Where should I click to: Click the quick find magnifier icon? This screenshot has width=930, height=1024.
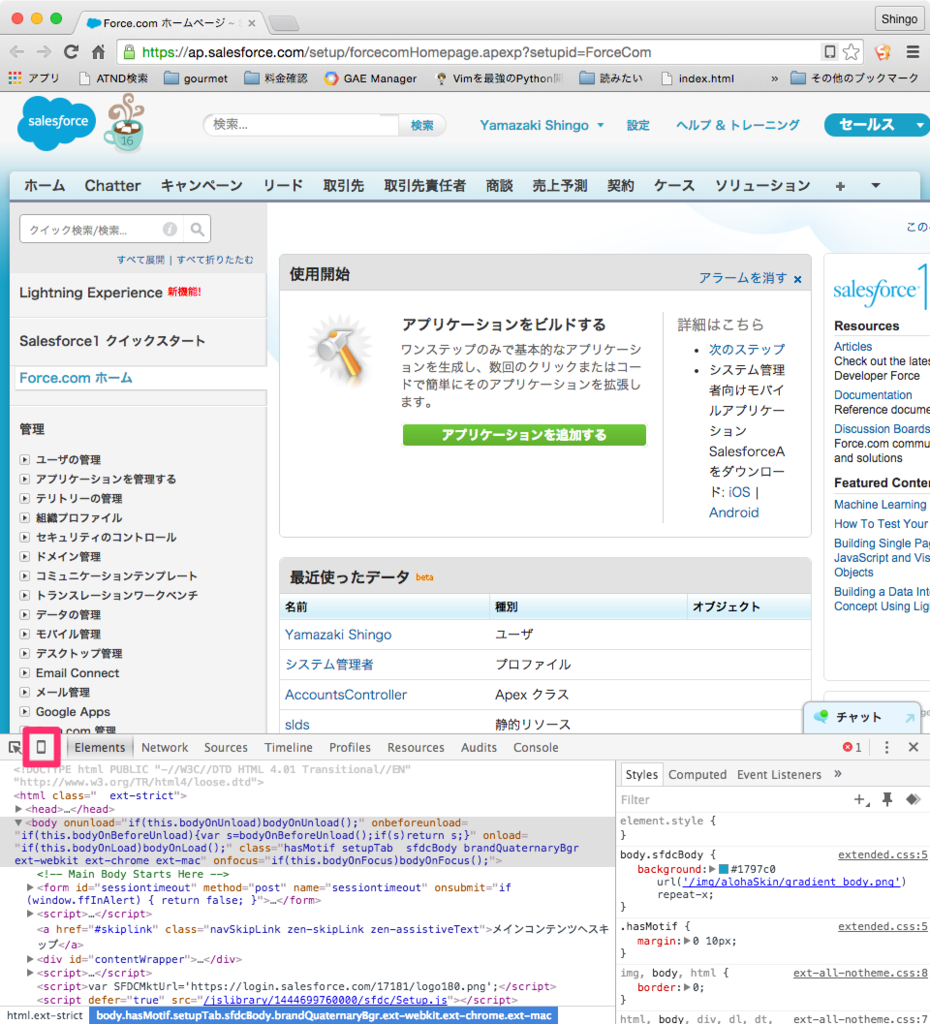[x=197, y=229]
